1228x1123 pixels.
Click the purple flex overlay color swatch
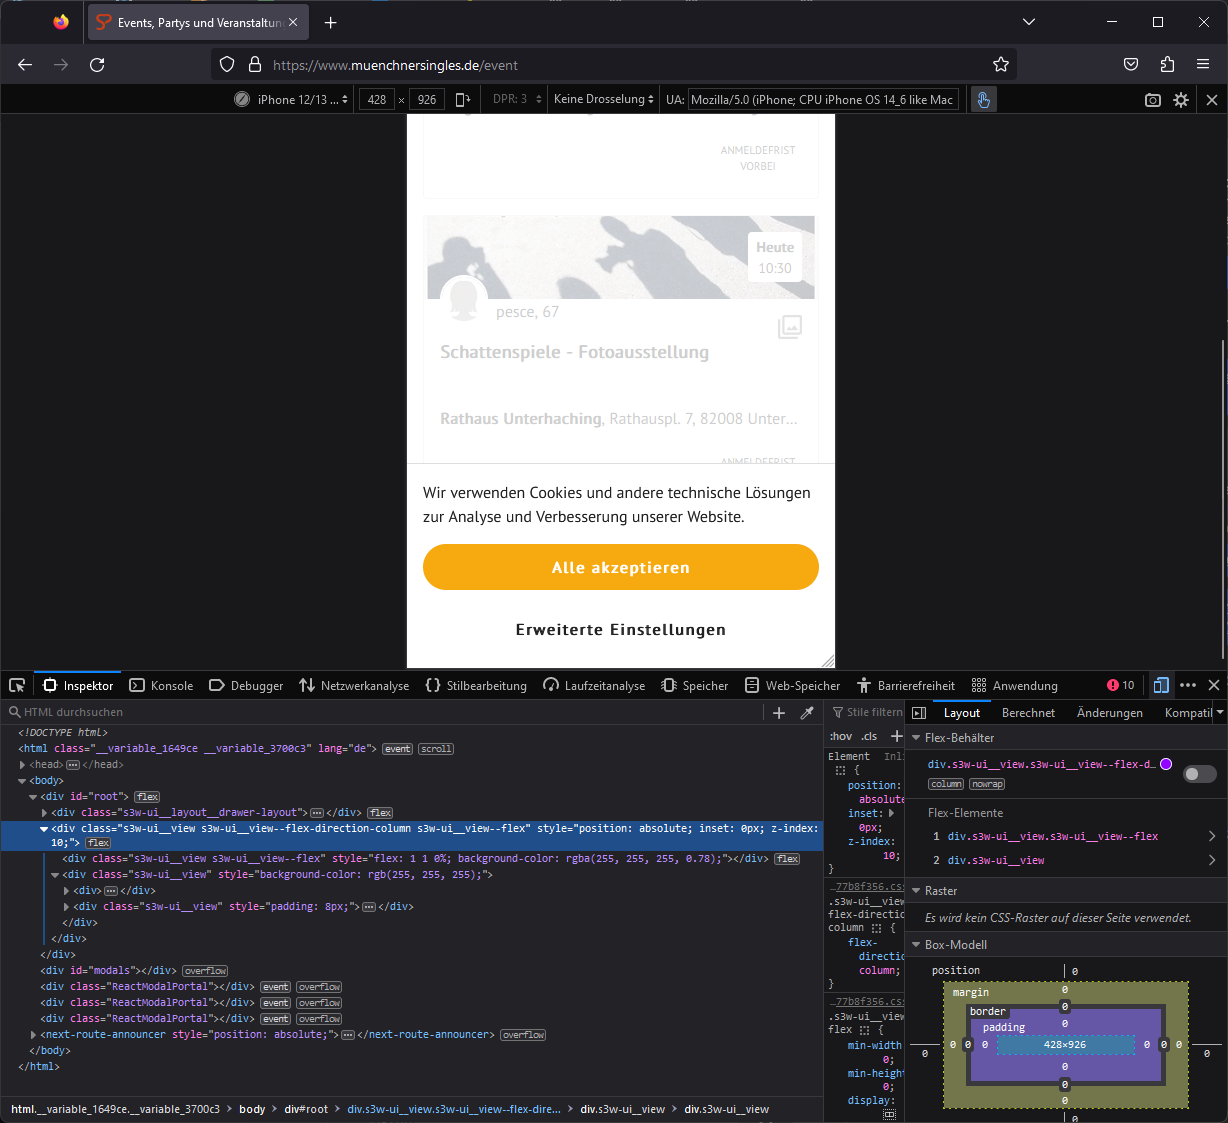coord(1166,764)
